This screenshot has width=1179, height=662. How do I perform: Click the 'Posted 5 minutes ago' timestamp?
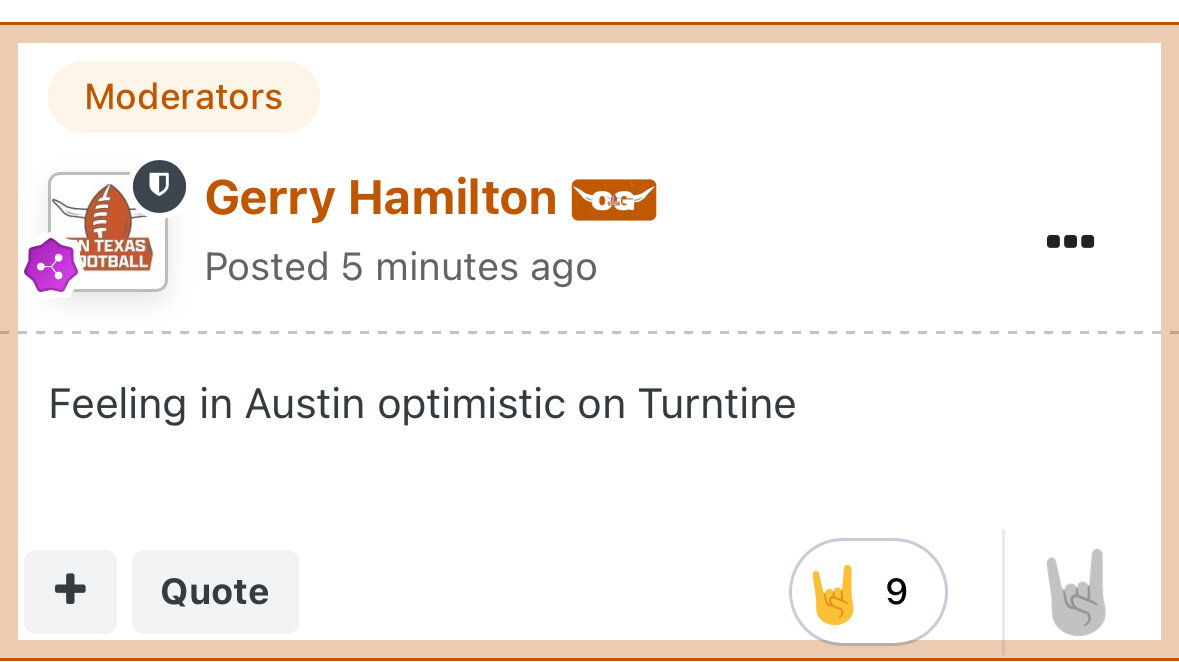click(x=401, y=267)
